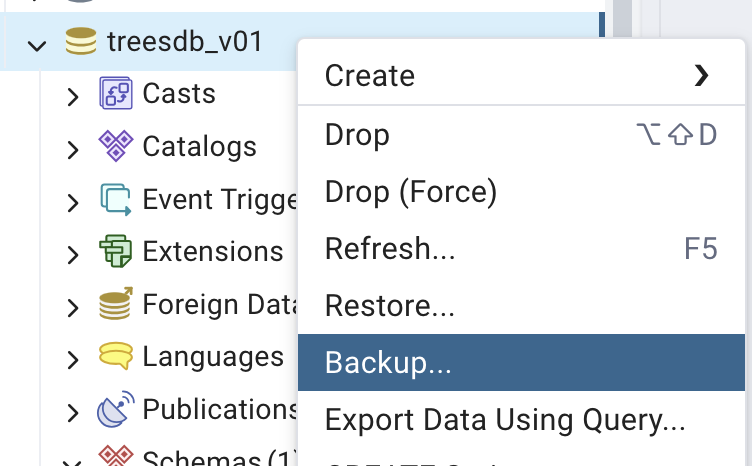Click the Casts node icon
Viewport: 752px width, 466px height.
[x=116, y=95]
